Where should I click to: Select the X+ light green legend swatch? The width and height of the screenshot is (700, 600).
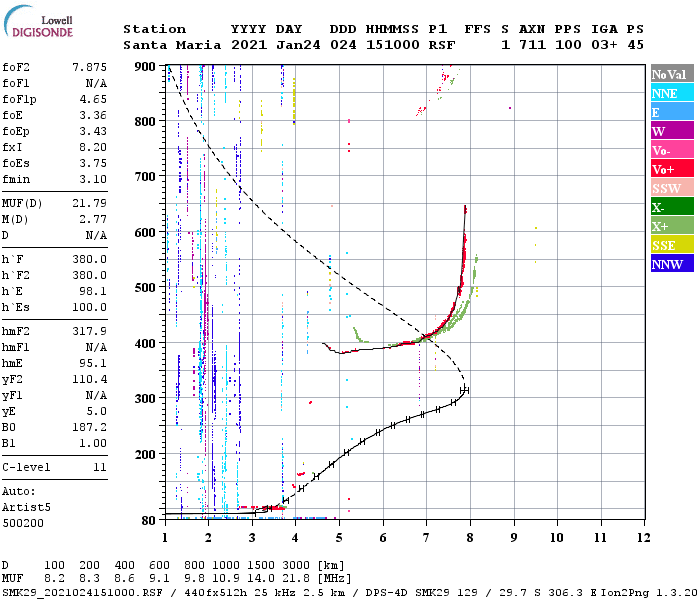coord(672,225)
